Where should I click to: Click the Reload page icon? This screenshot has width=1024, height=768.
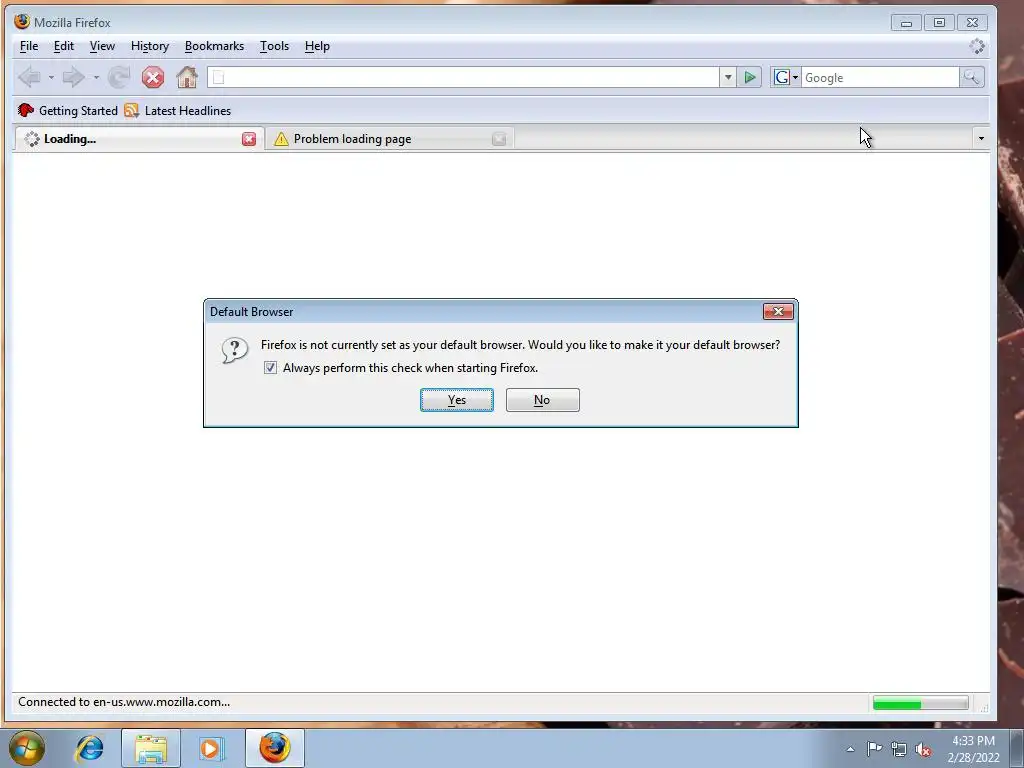119,78
